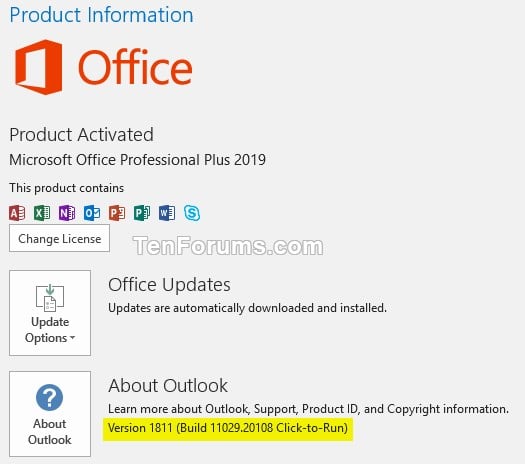525x464 pixels.
Task: Open About Outlook button
Action: pyautogui.click(x=50, y=414)
